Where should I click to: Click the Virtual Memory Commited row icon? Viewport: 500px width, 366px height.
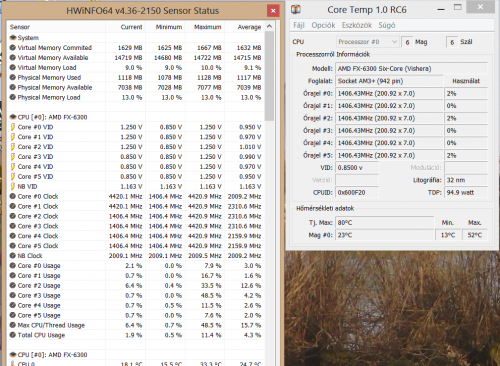pyautogui.click(x=13, y=48)
